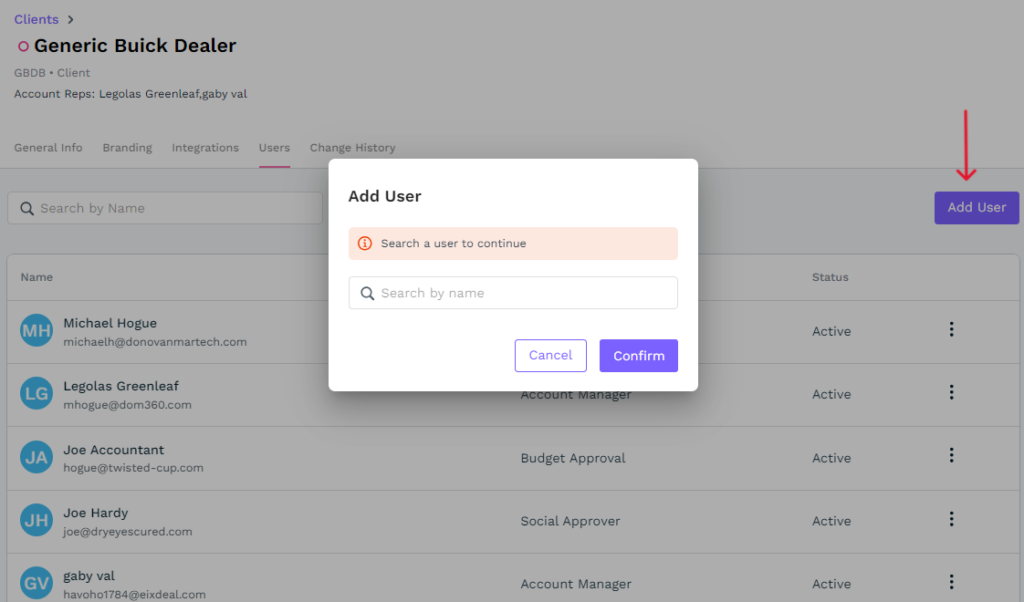
Task: Navigate back via the Clients breadcrumb link
Action: [x=36, y=19]
